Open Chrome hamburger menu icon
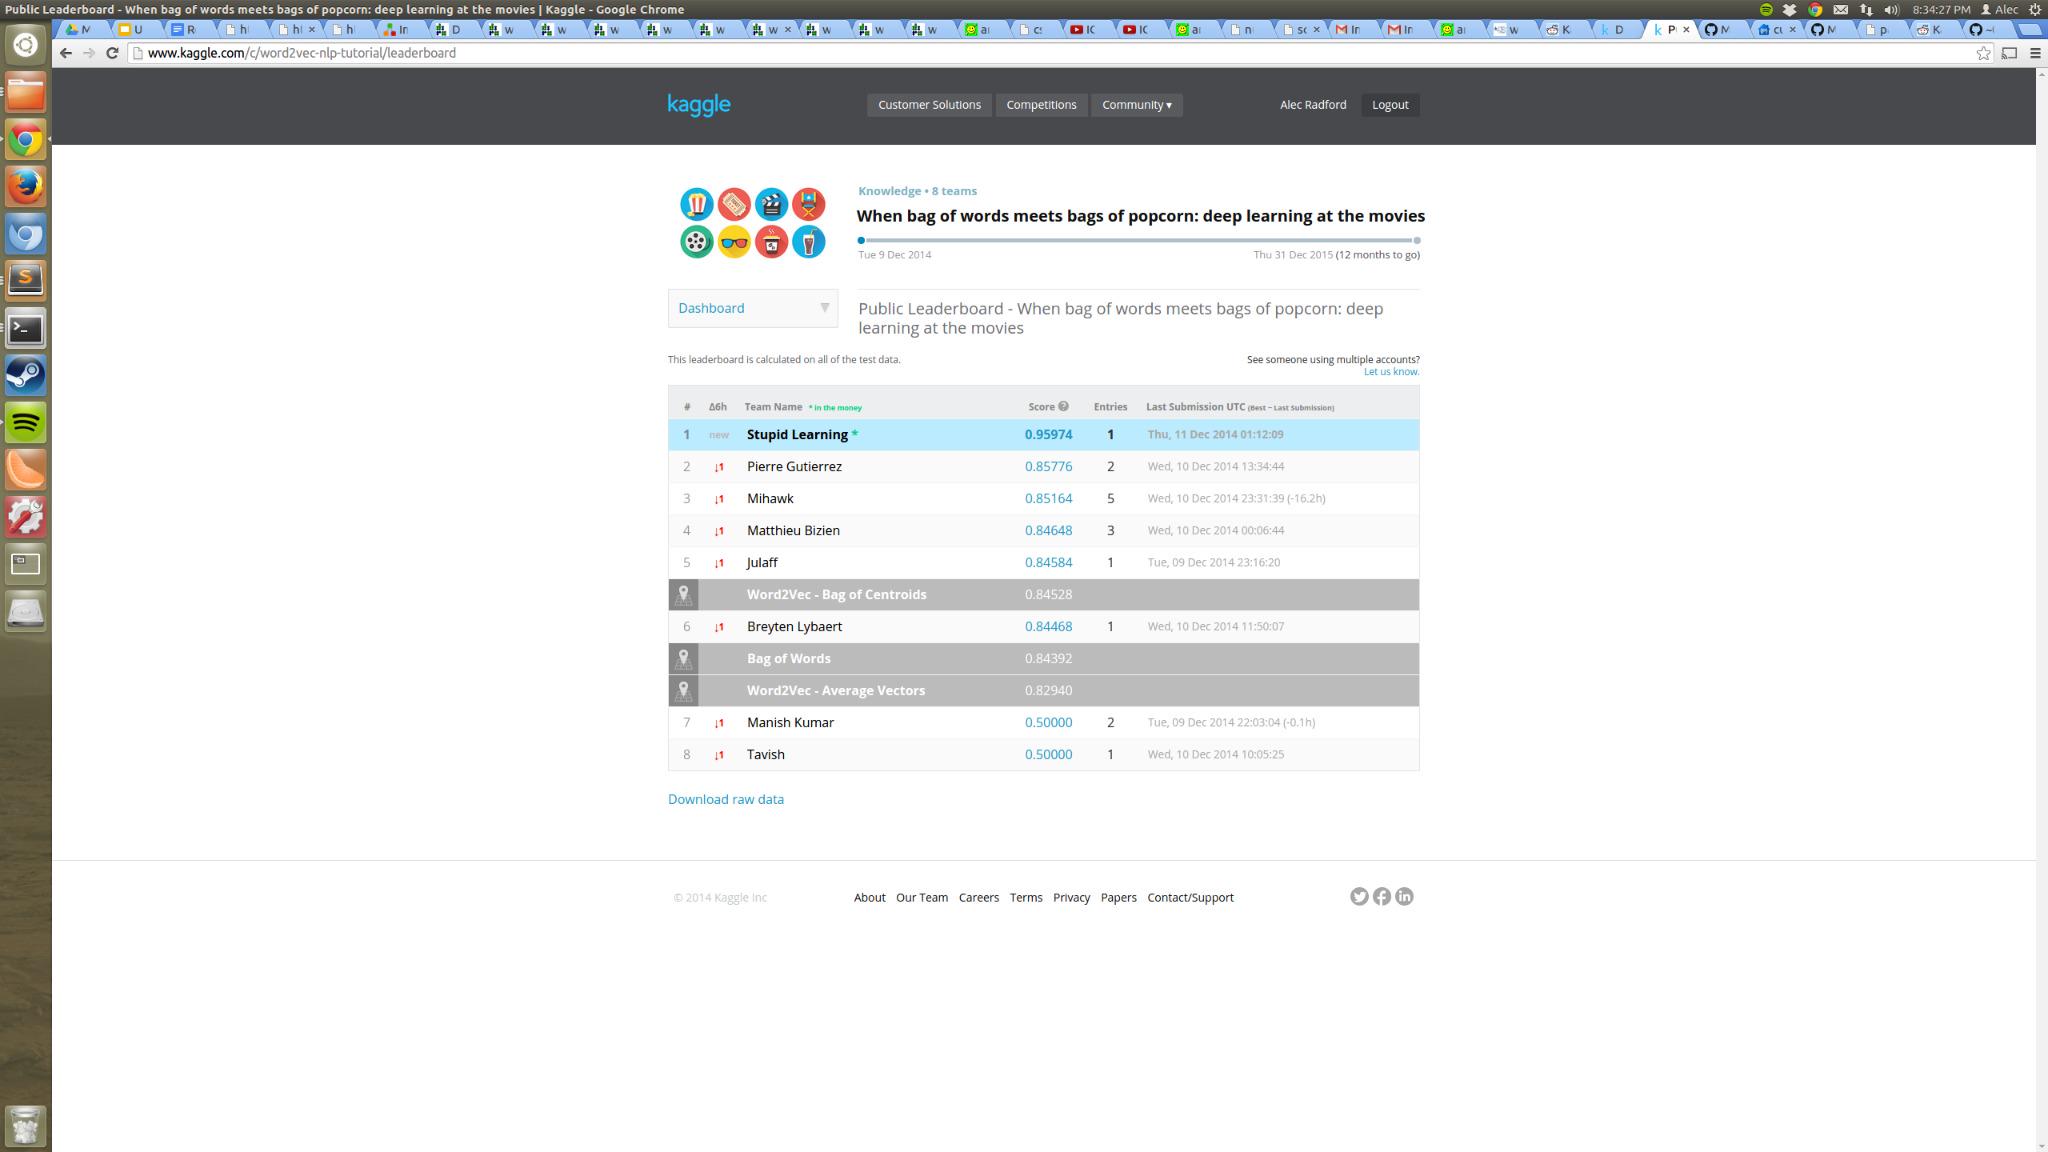 click(x=2035, y=53)
